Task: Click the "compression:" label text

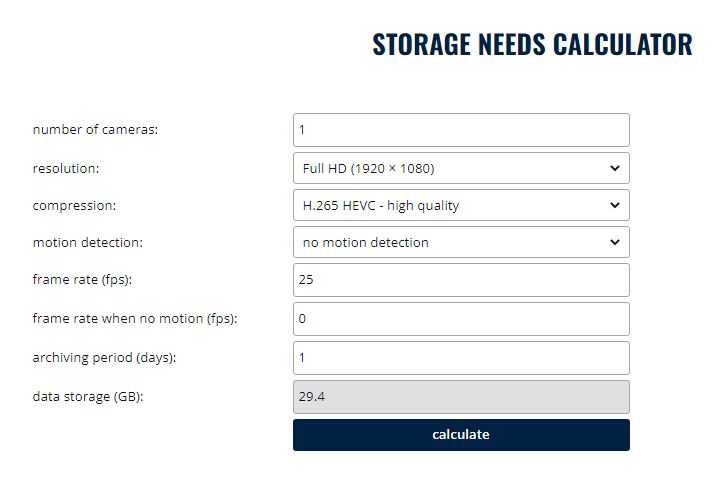Action: (74, 206)
